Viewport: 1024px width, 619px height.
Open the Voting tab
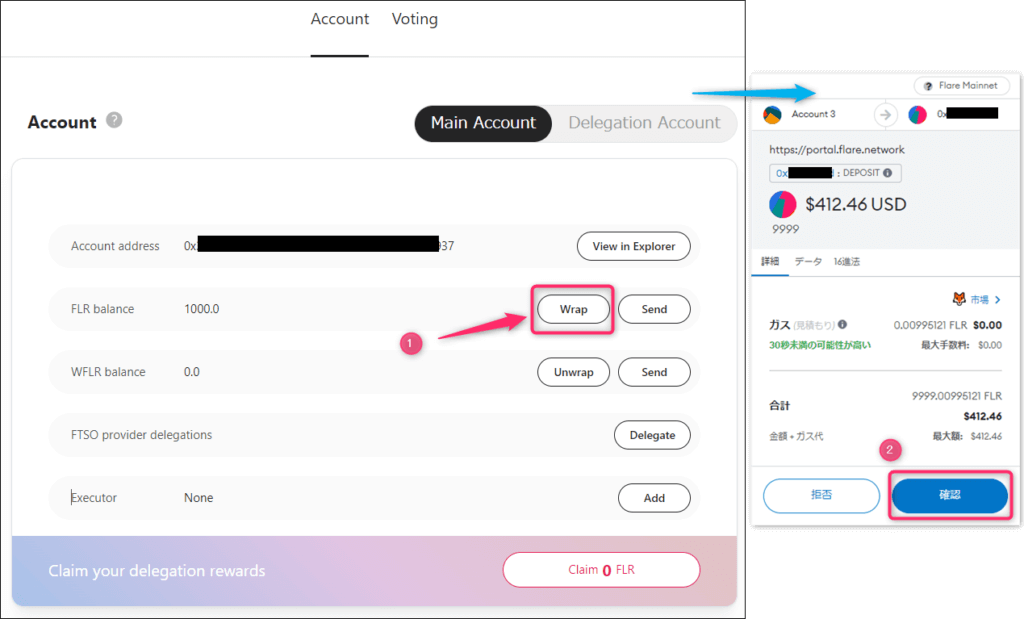(x=414, y=19)
